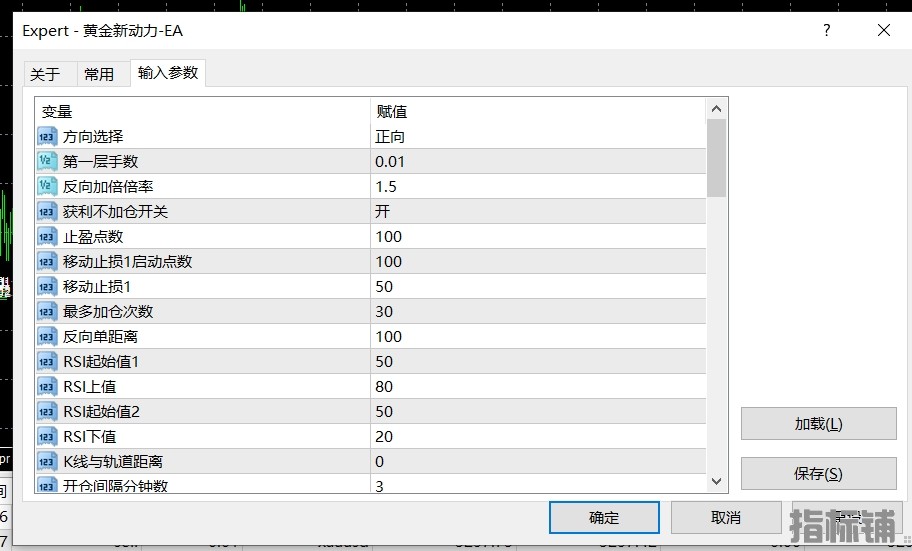
Task: Click the integer icon beside 反向单距离
Action: 47,337
